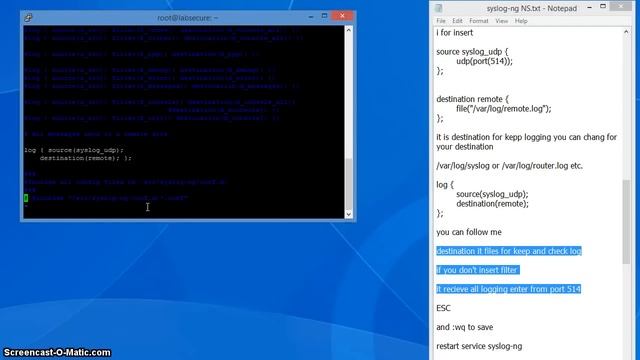Click 'destination(remote);' line in Notepad
Screen dimensions: 640x360
492,204
